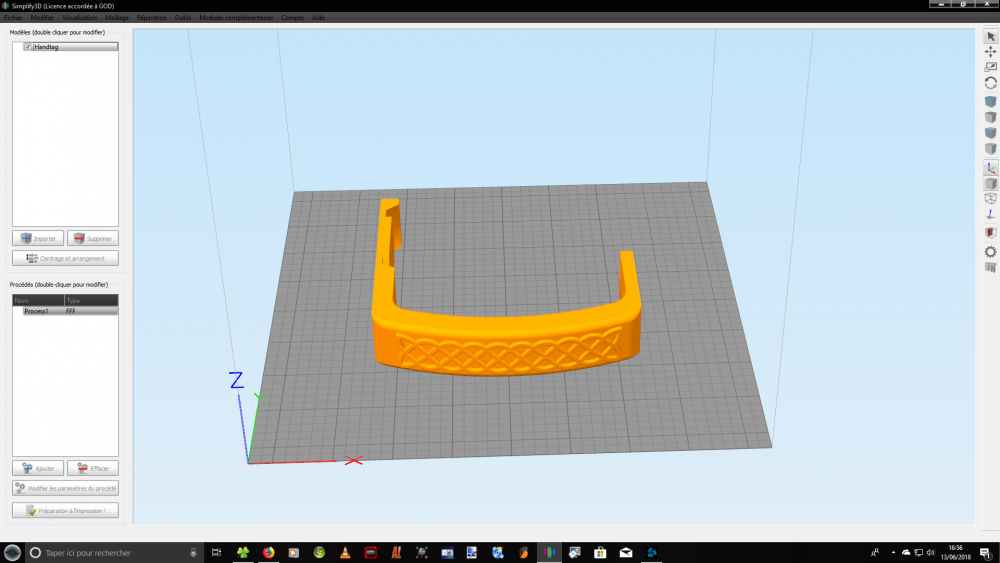Viewport: 1000px width, 563px height.
Task: Click the Simplify3D taskbar icon
Action: coord(549,553)
